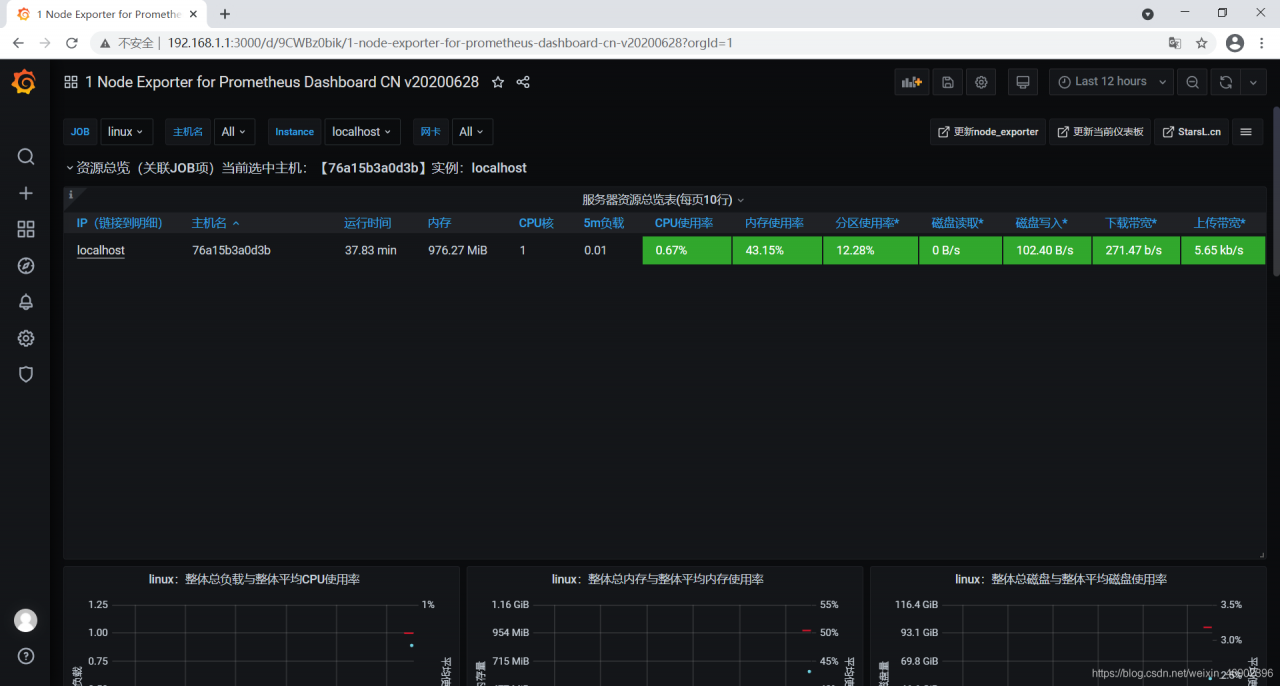Open the Last 12 hours time picker
The width and height of the screenshot is (1280, 686).
[1111, 82]
